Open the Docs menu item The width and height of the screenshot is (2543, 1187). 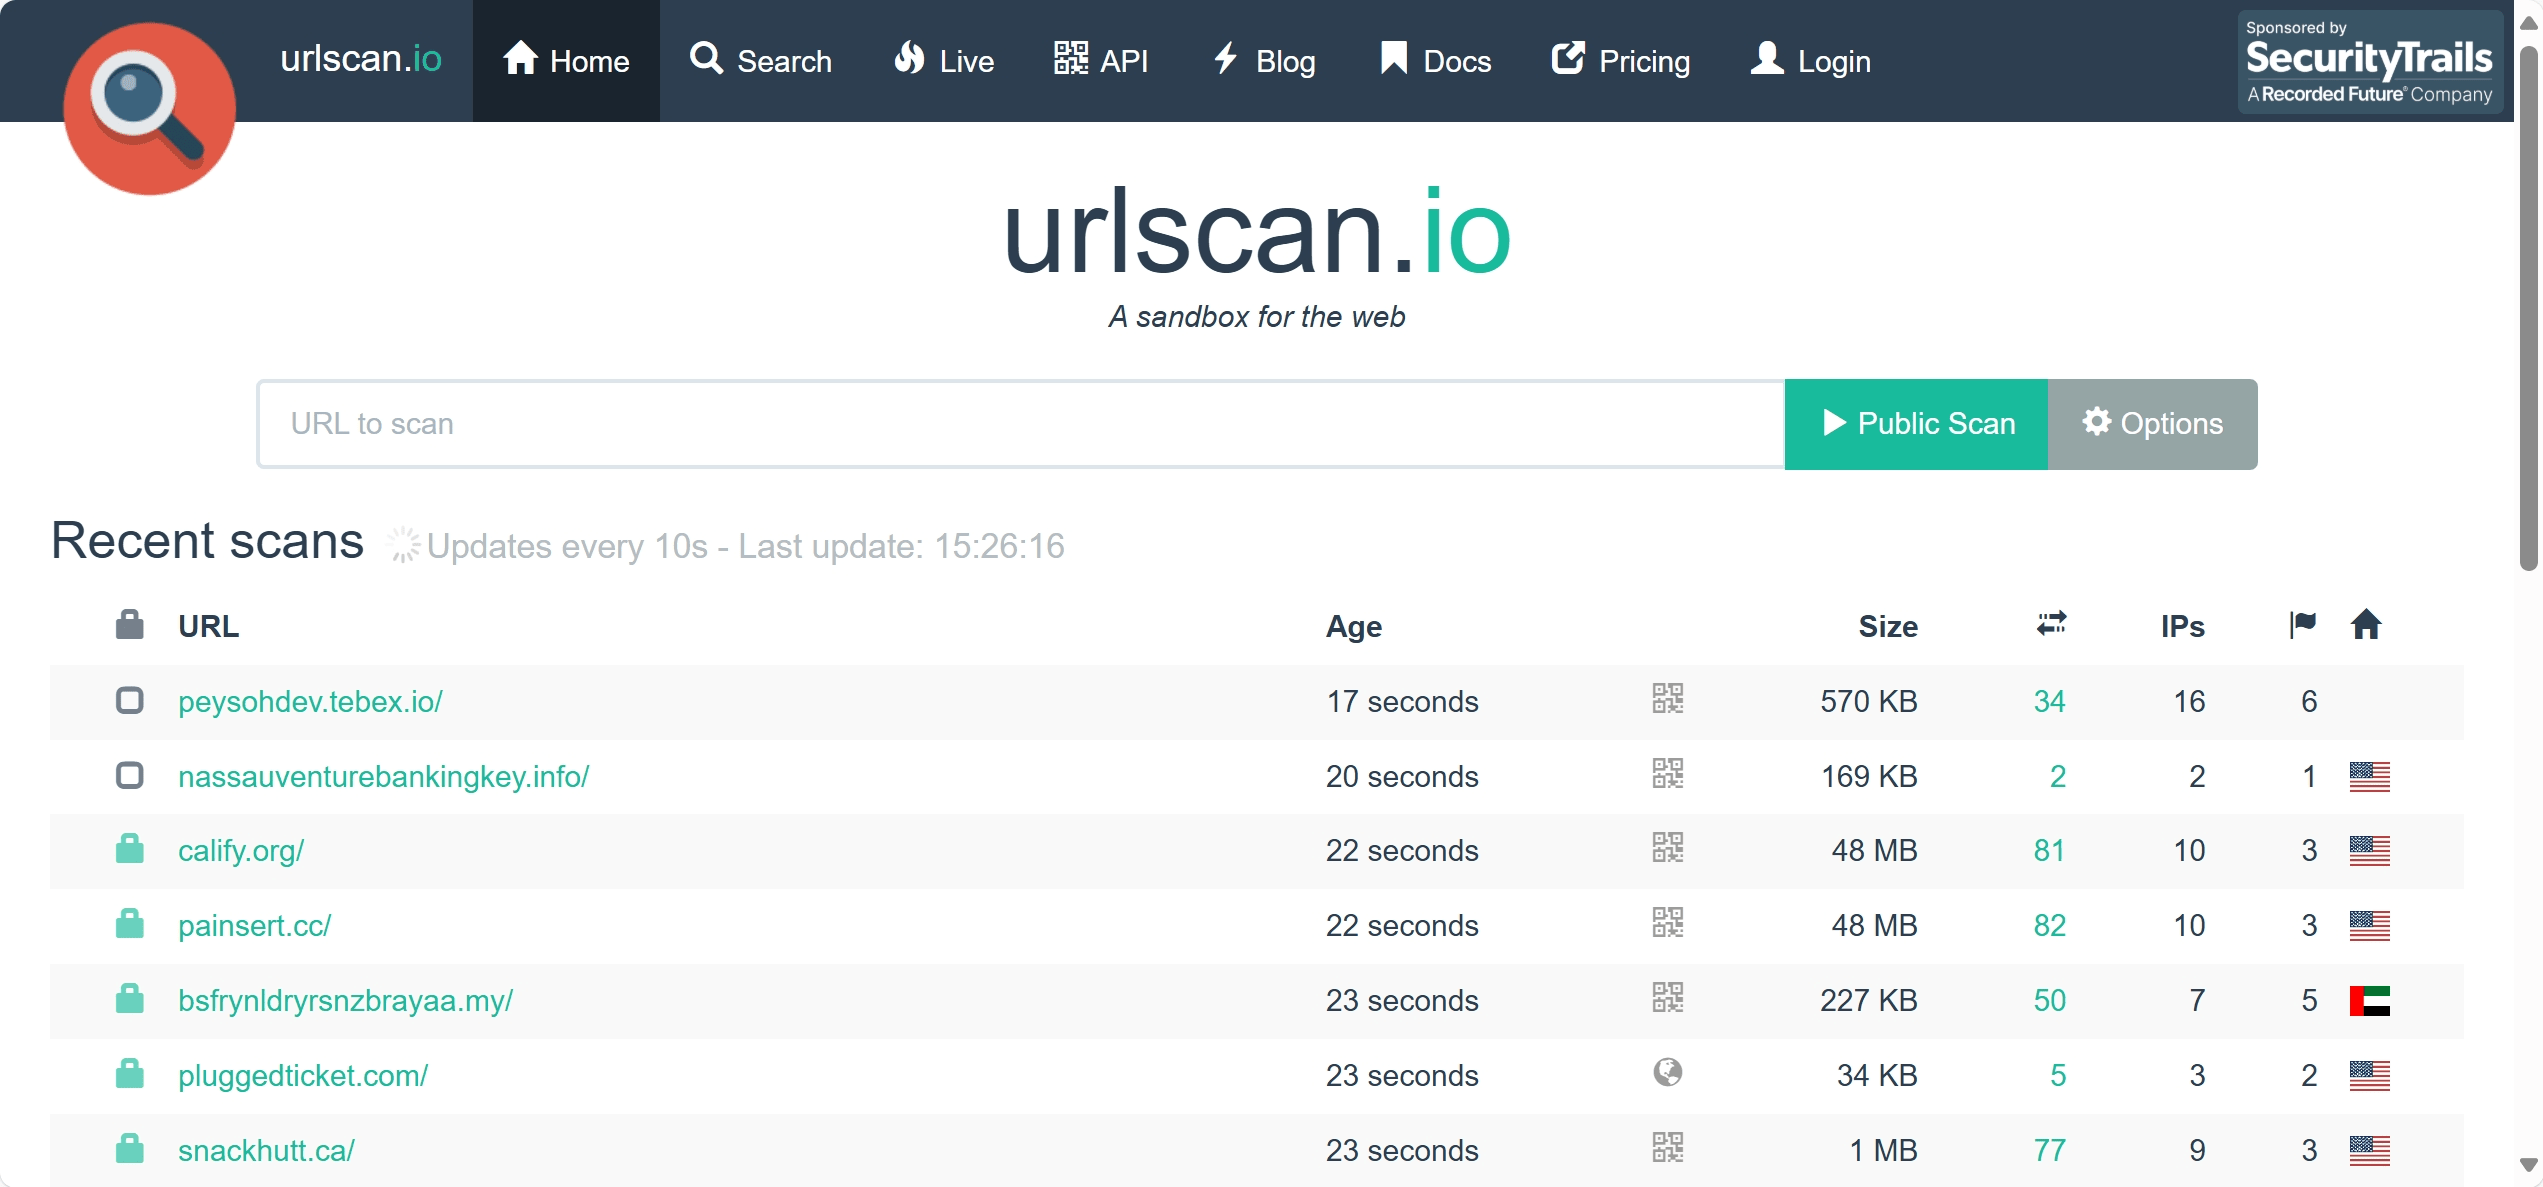click(1435, 61)
